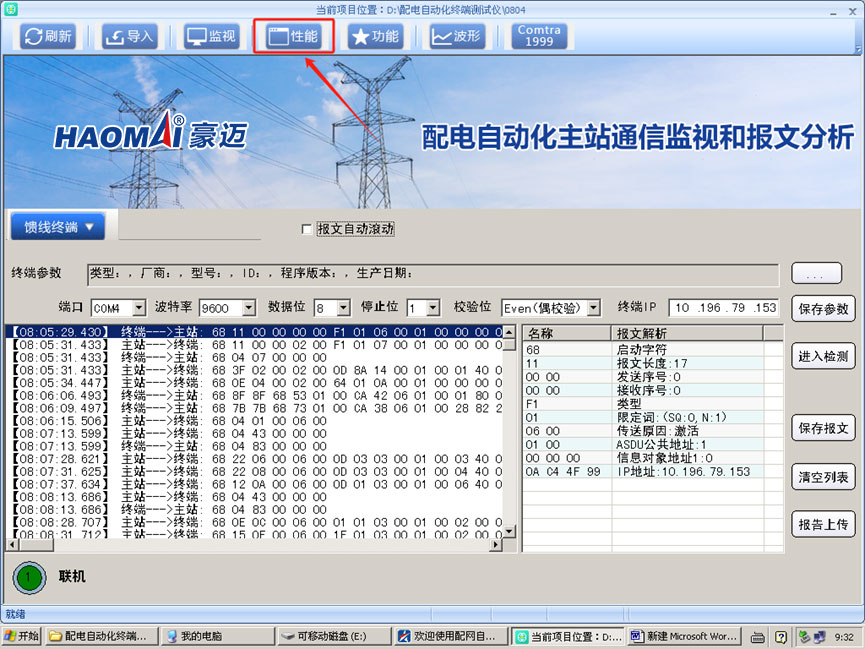
Task: Click the 终端IP address field
Action: coord(724,308)
